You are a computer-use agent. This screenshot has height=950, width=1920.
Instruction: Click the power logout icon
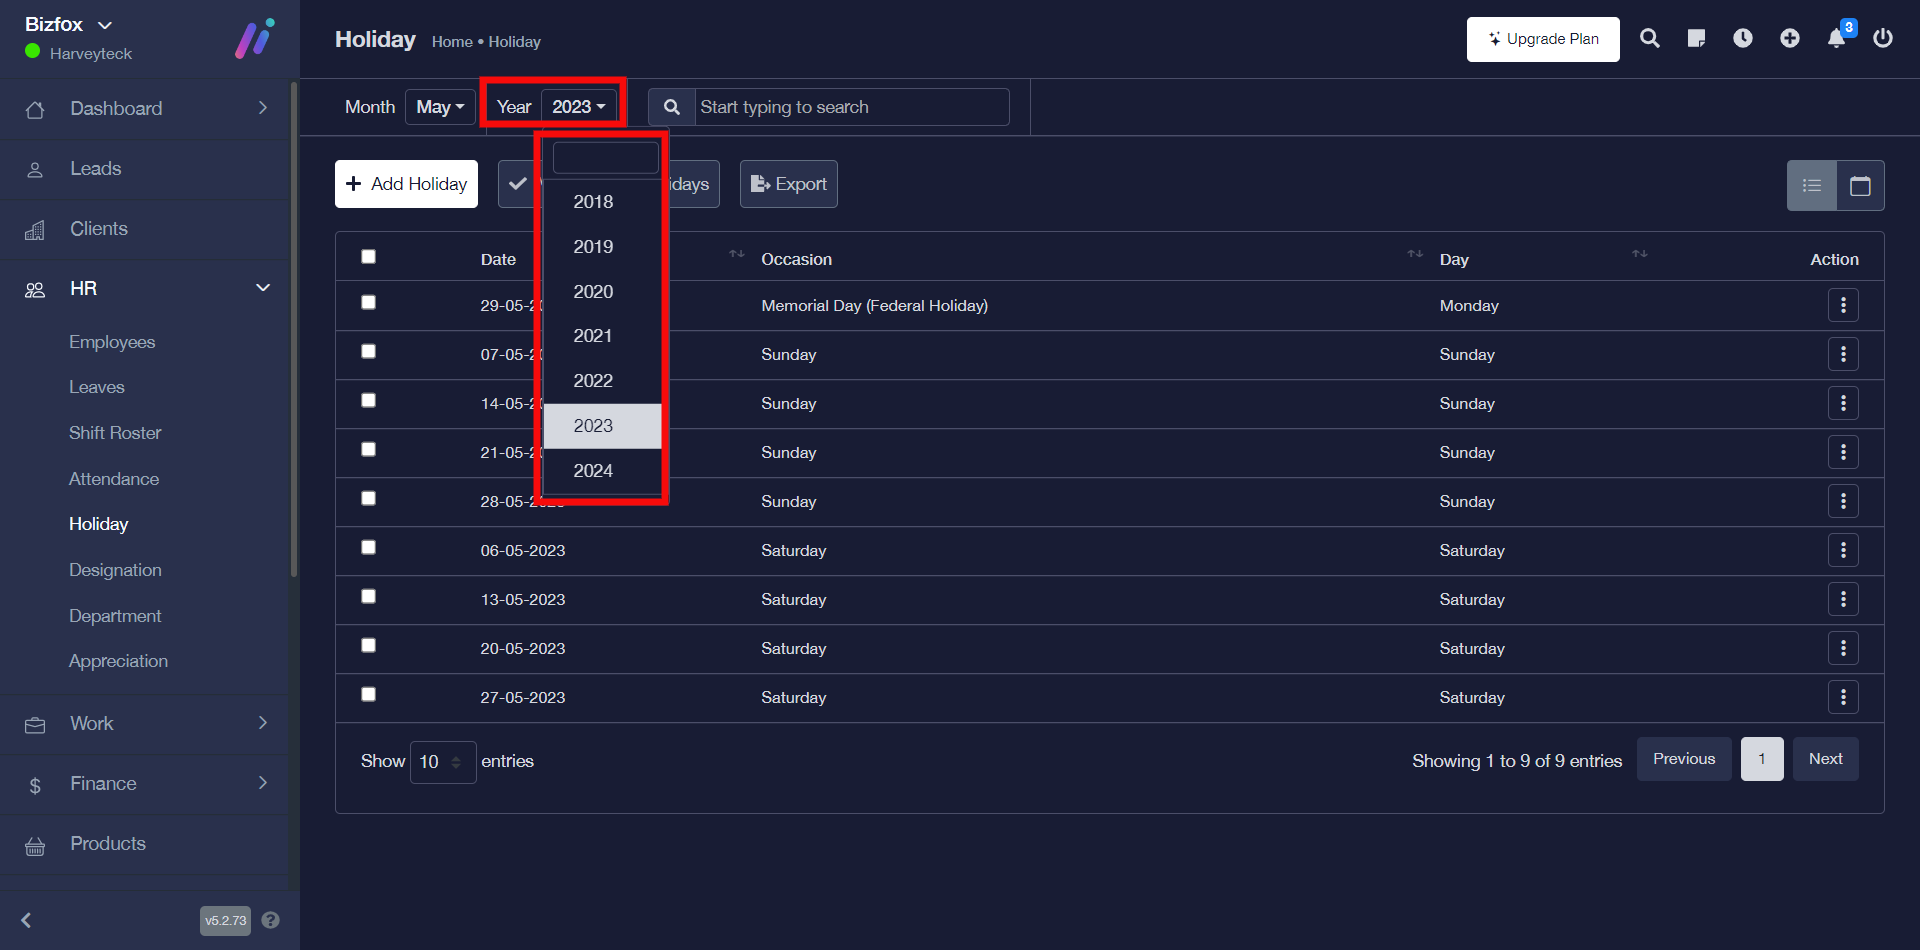point(1883,39)
